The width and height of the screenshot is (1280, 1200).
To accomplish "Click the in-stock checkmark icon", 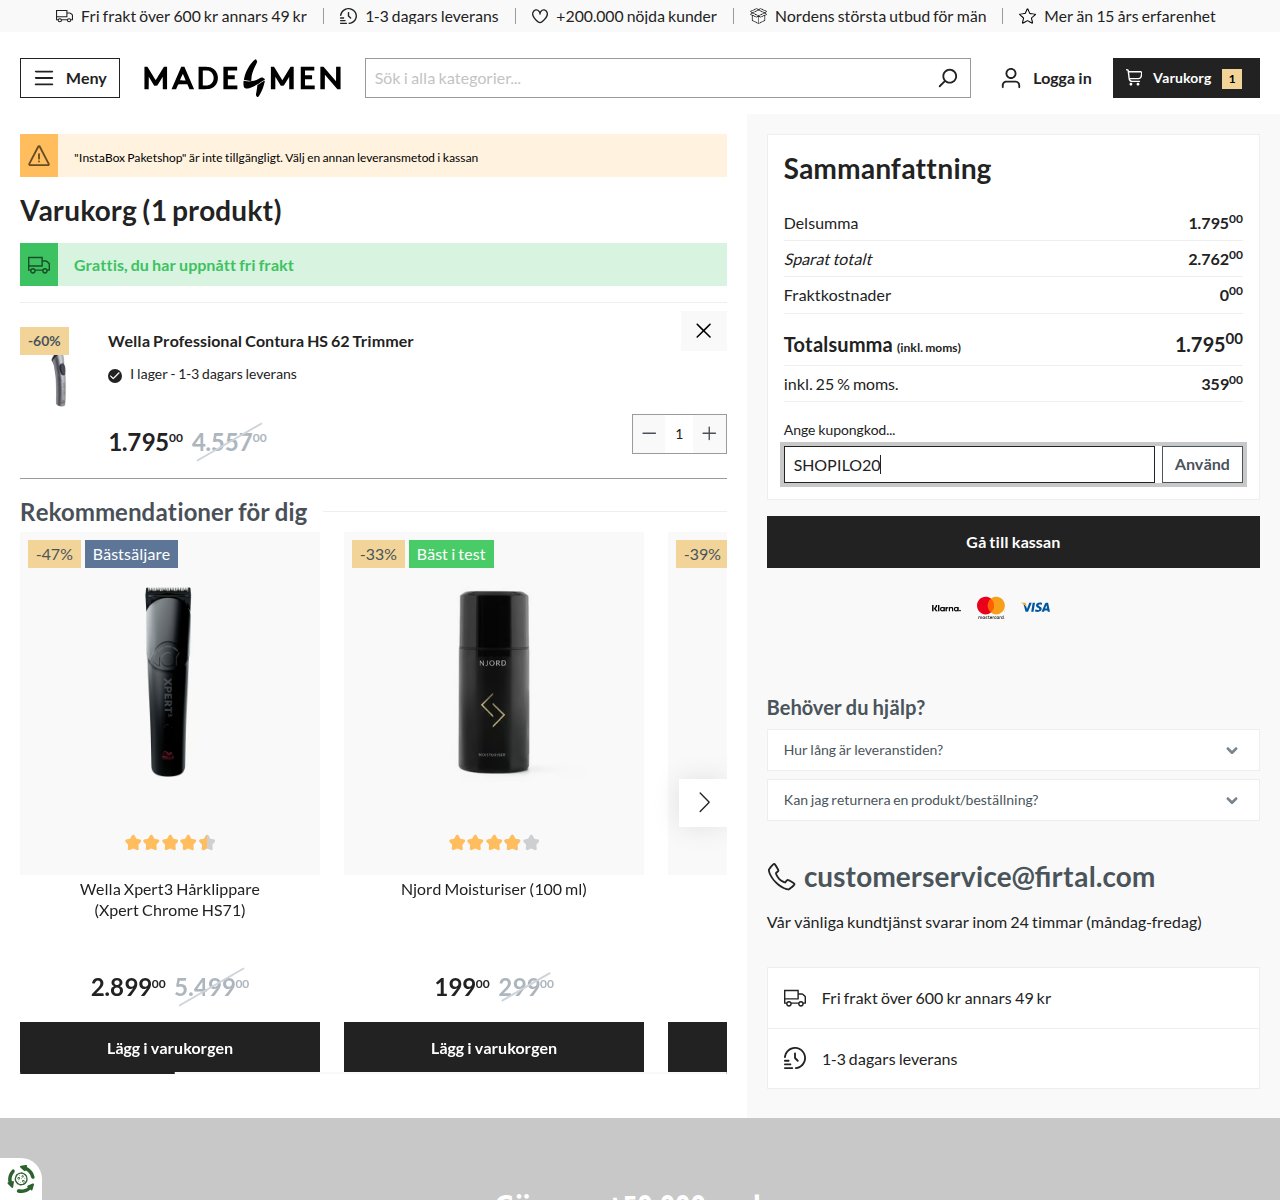I will 115,376.
